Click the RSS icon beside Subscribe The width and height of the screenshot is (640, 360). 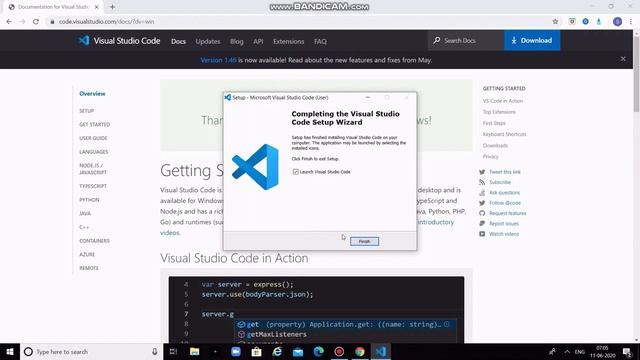point(482,182)
